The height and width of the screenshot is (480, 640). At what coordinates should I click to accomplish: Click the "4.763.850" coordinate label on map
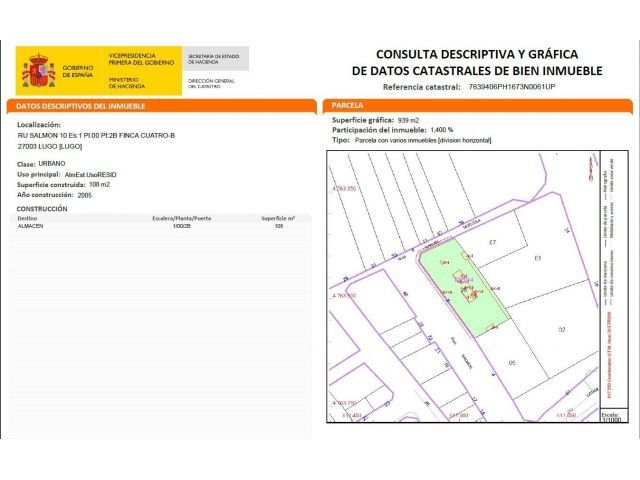(344, 189)
